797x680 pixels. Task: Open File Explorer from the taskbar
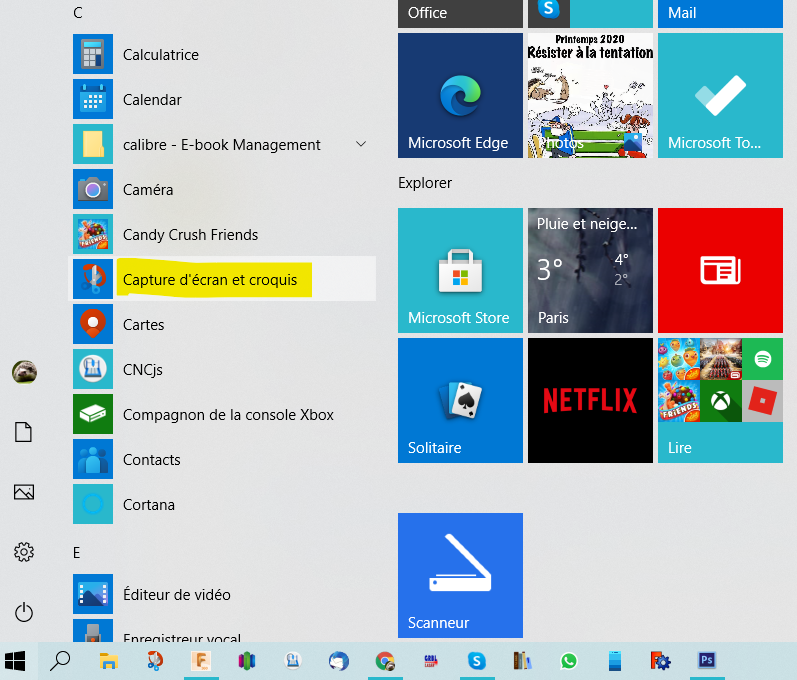108,661
